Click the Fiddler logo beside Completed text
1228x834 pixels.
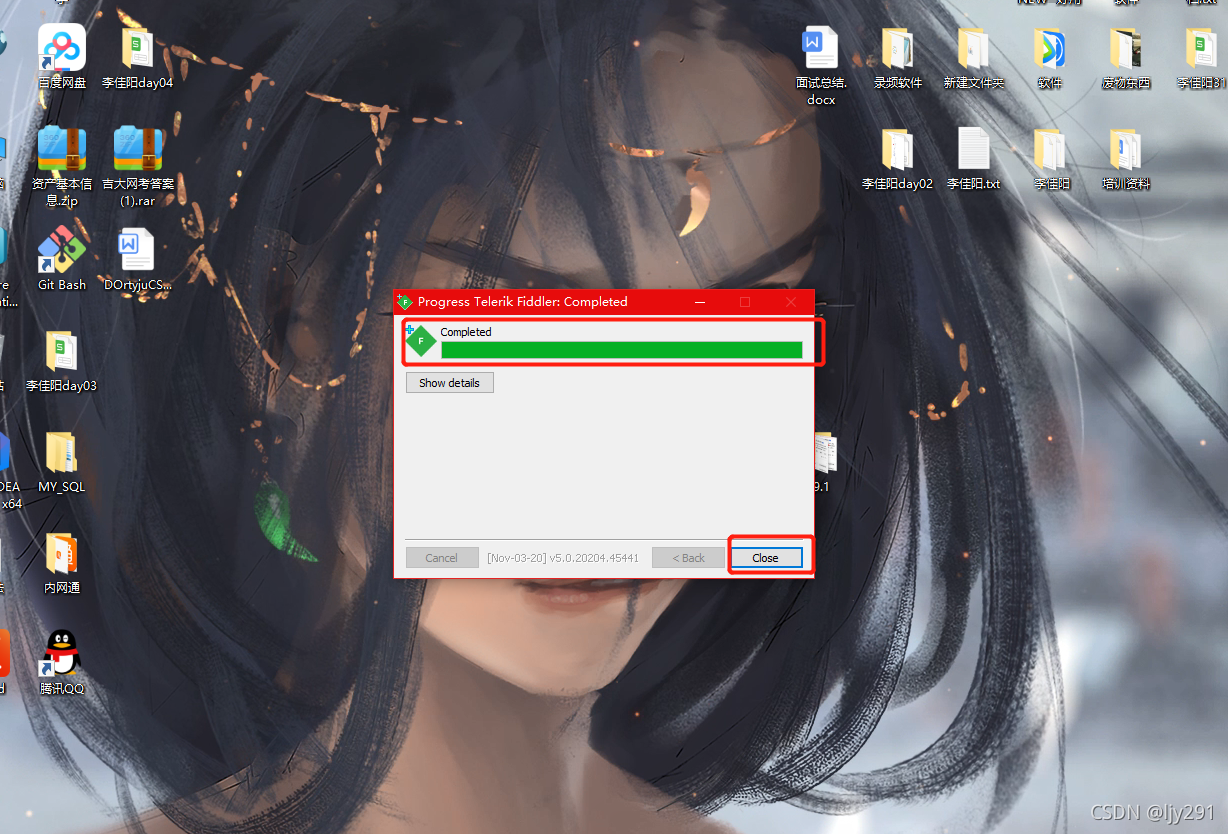(421, 341)
